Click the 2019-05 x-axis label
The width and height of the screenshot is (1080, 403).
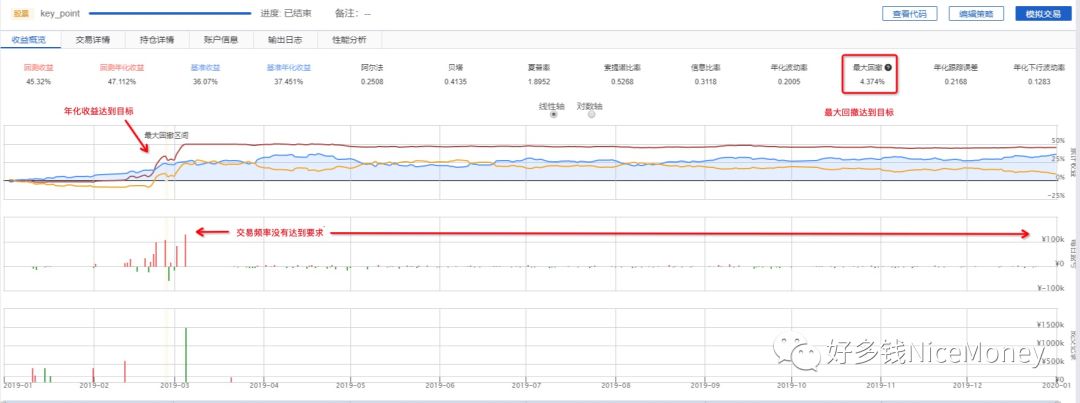[x=353, y=387]
